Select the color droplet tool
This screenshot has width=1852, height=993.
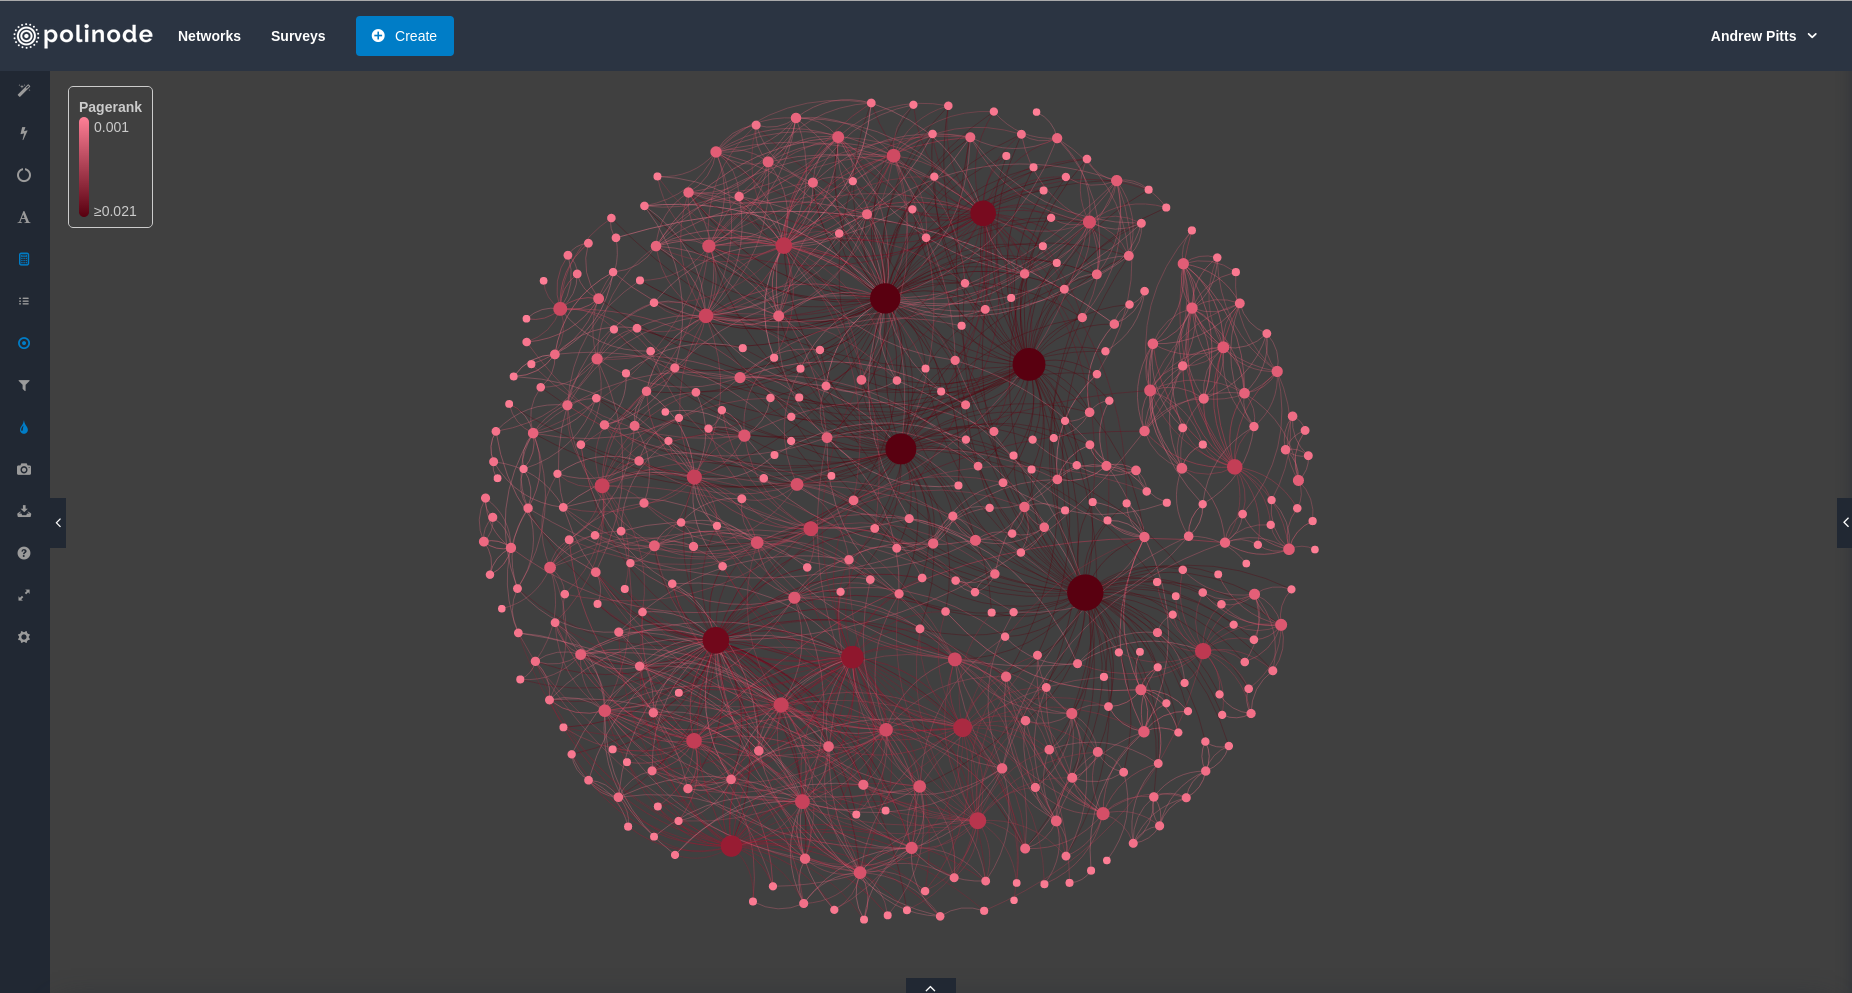click(x=24, y=427)
